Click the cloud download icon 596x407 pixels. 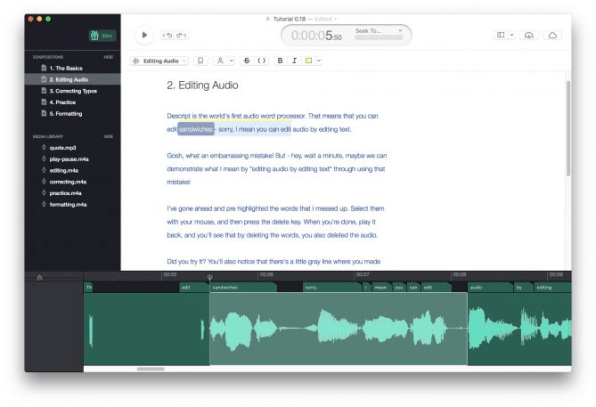click(529, 35)
